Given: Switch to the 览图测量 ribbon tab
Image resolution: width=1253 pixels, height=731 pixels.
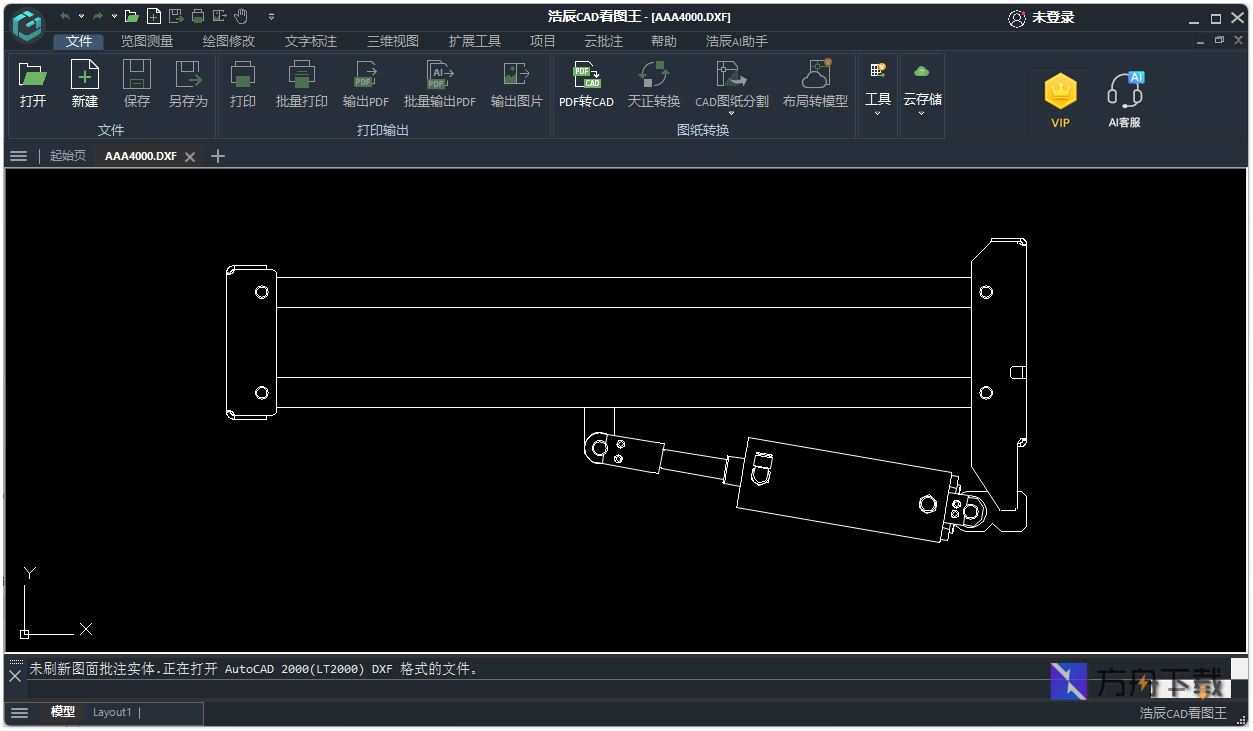Looking at the screenshot, I should click(x=147, y=41).
